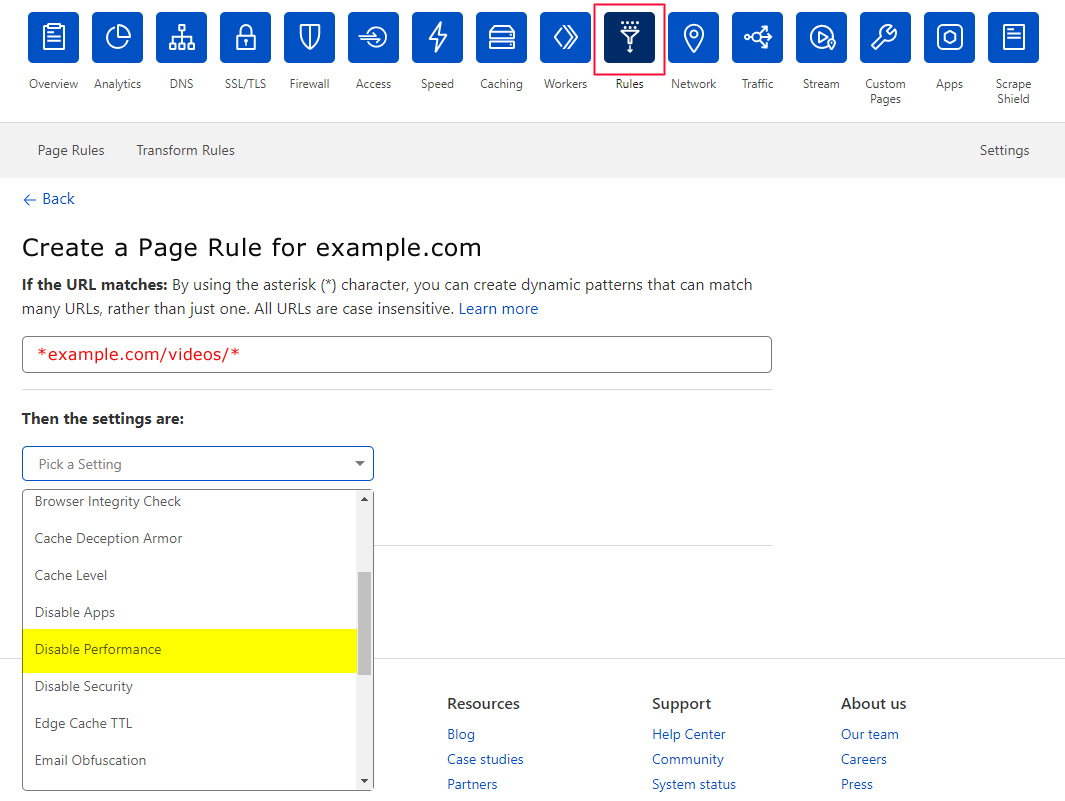
Task: Open Settings in the rules sub-navigation
Action: tap(1004, 151)
